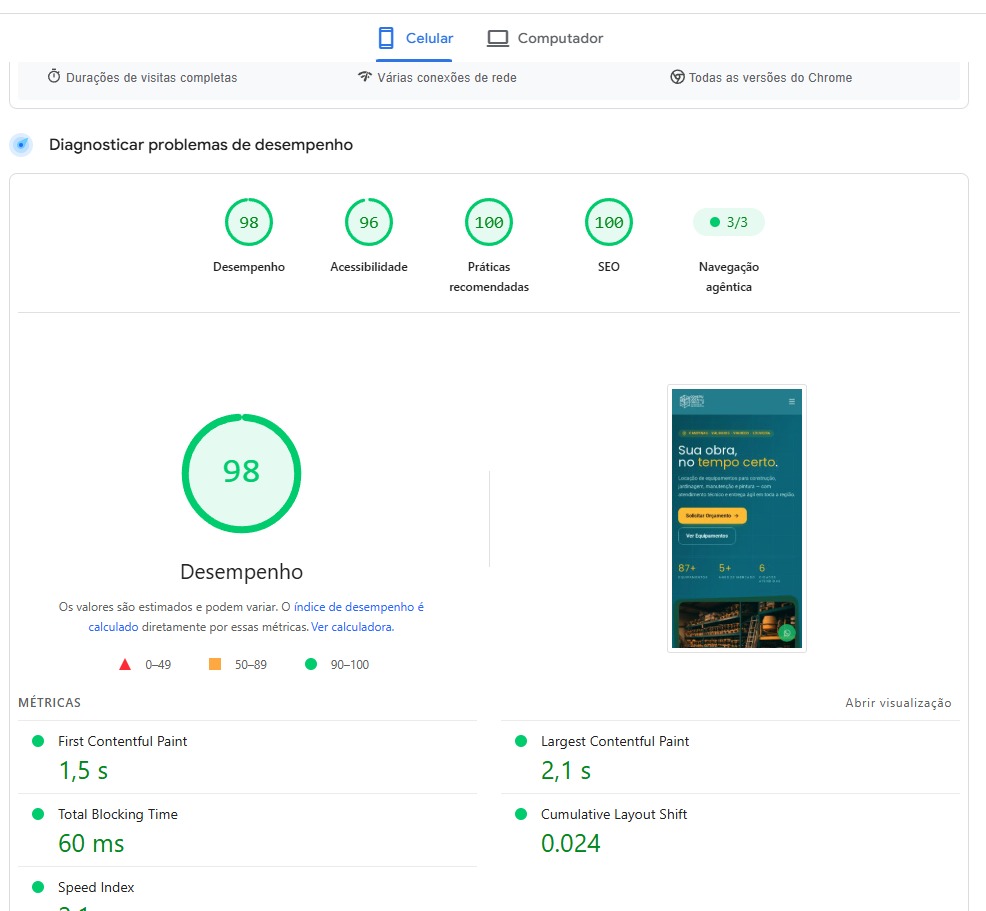Click the Diagnosticar problemas de desempenho heading
986x911 pixels.
pos(201,145)
